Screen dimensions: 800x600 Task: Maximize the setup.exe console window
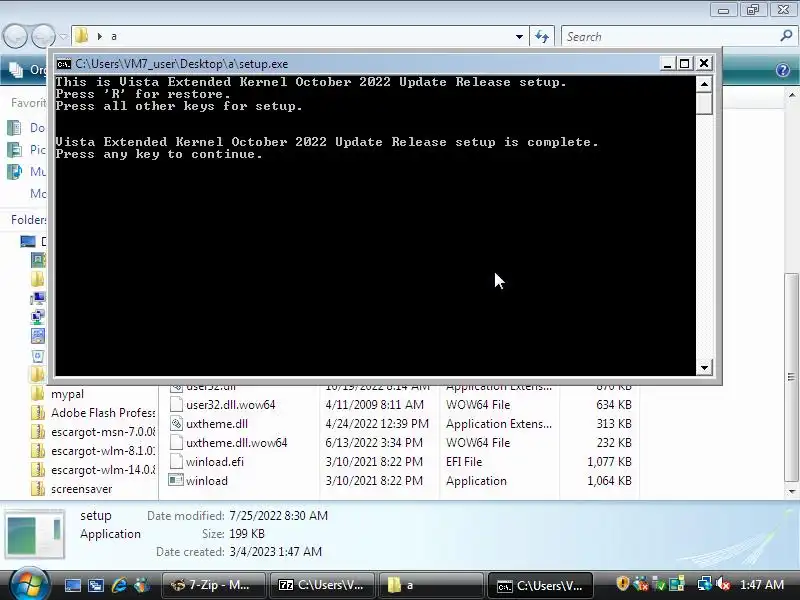click(685, 64)
